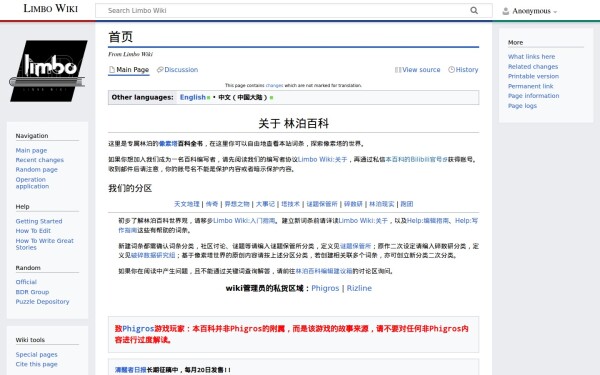Open Permanent link
Screen dimensions: 600x375
531,86
